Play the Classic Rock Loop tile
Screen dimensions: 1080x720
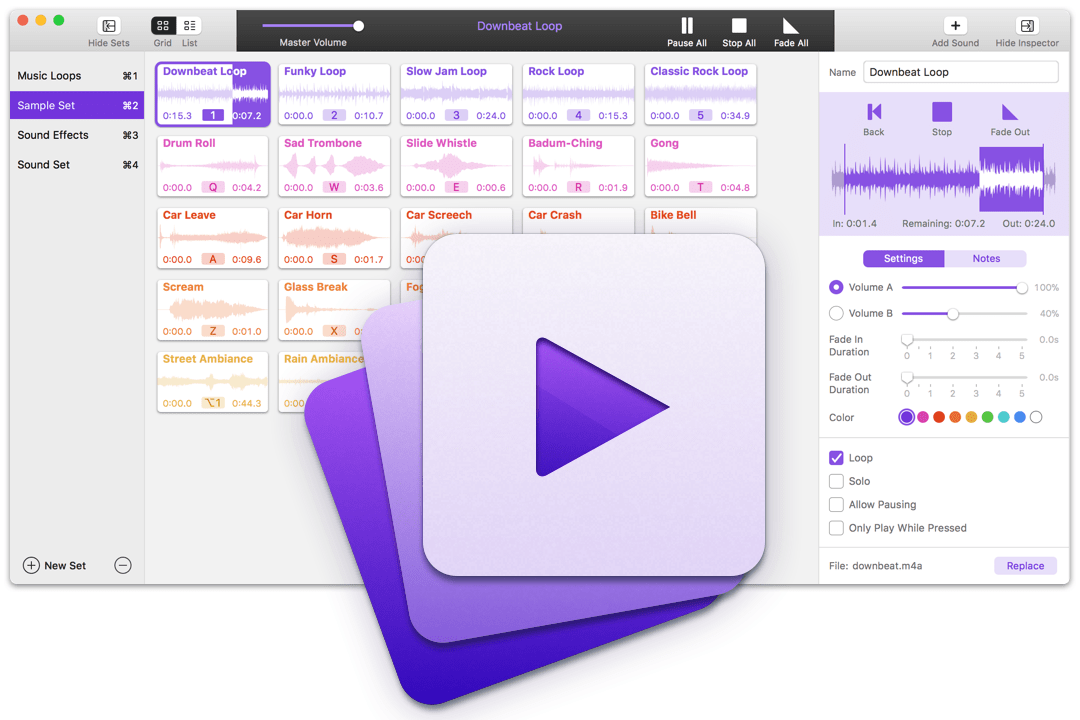tap(700, 94)
